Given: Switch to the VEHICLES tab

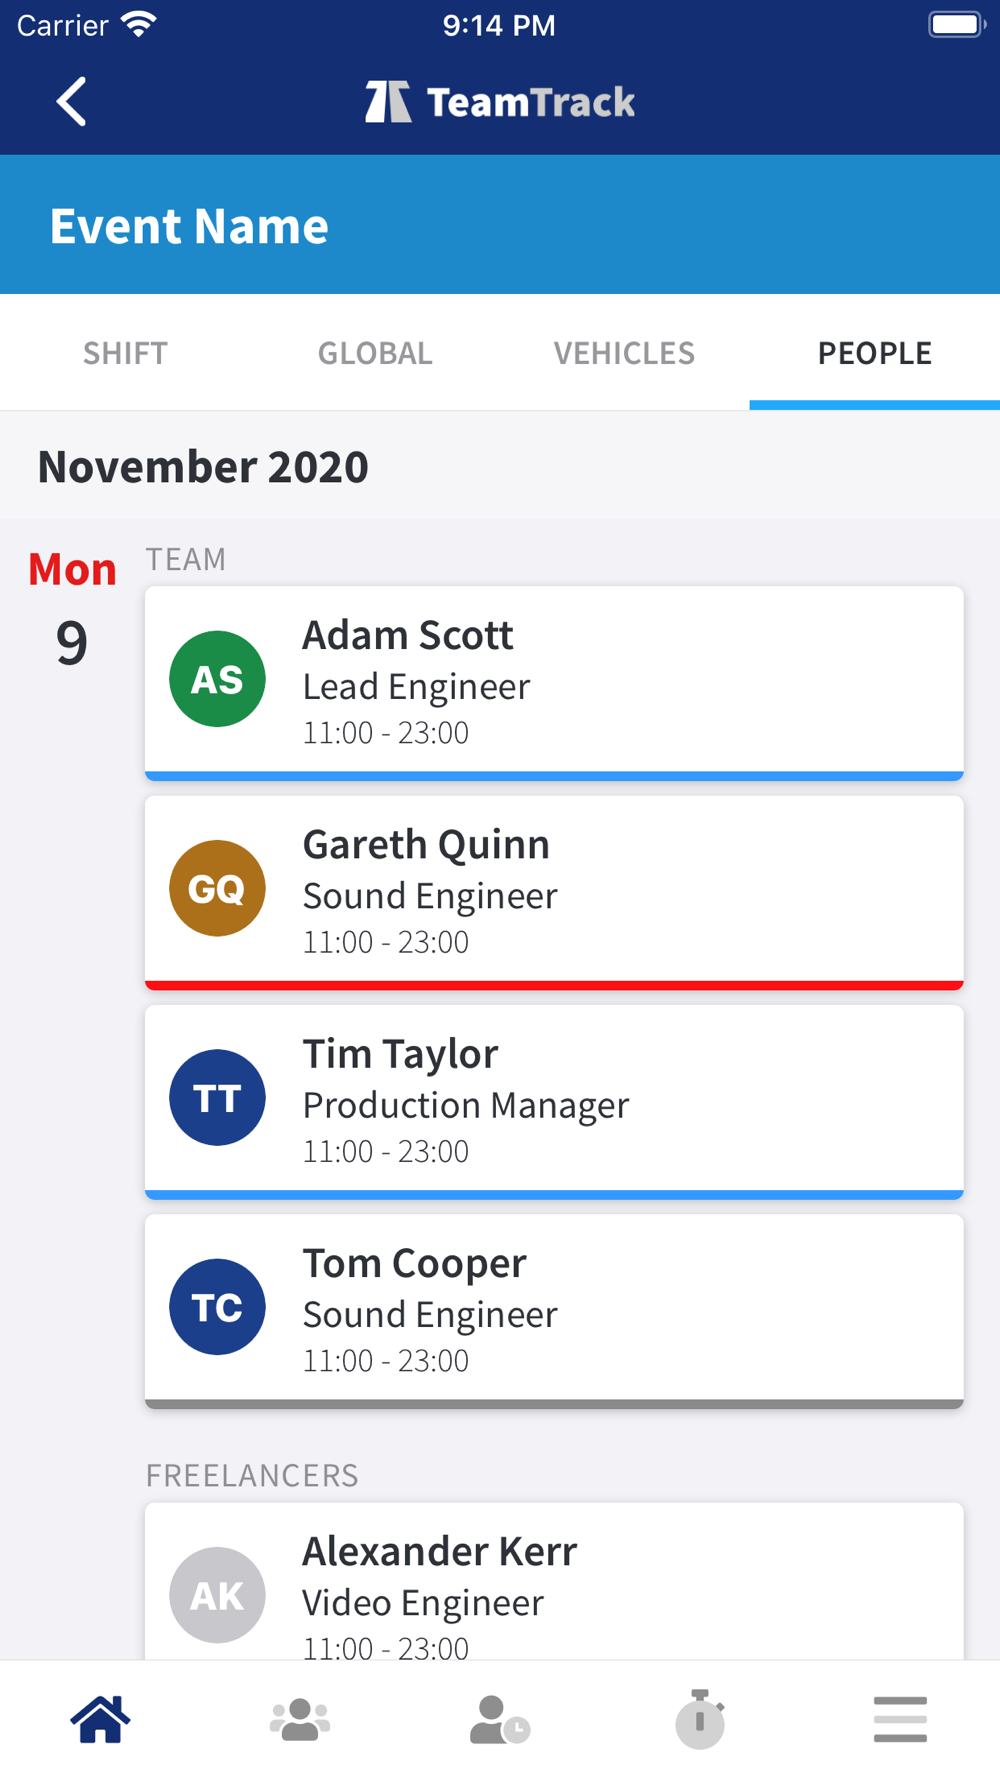Looking at the screenshot, I should click(624, 353).
